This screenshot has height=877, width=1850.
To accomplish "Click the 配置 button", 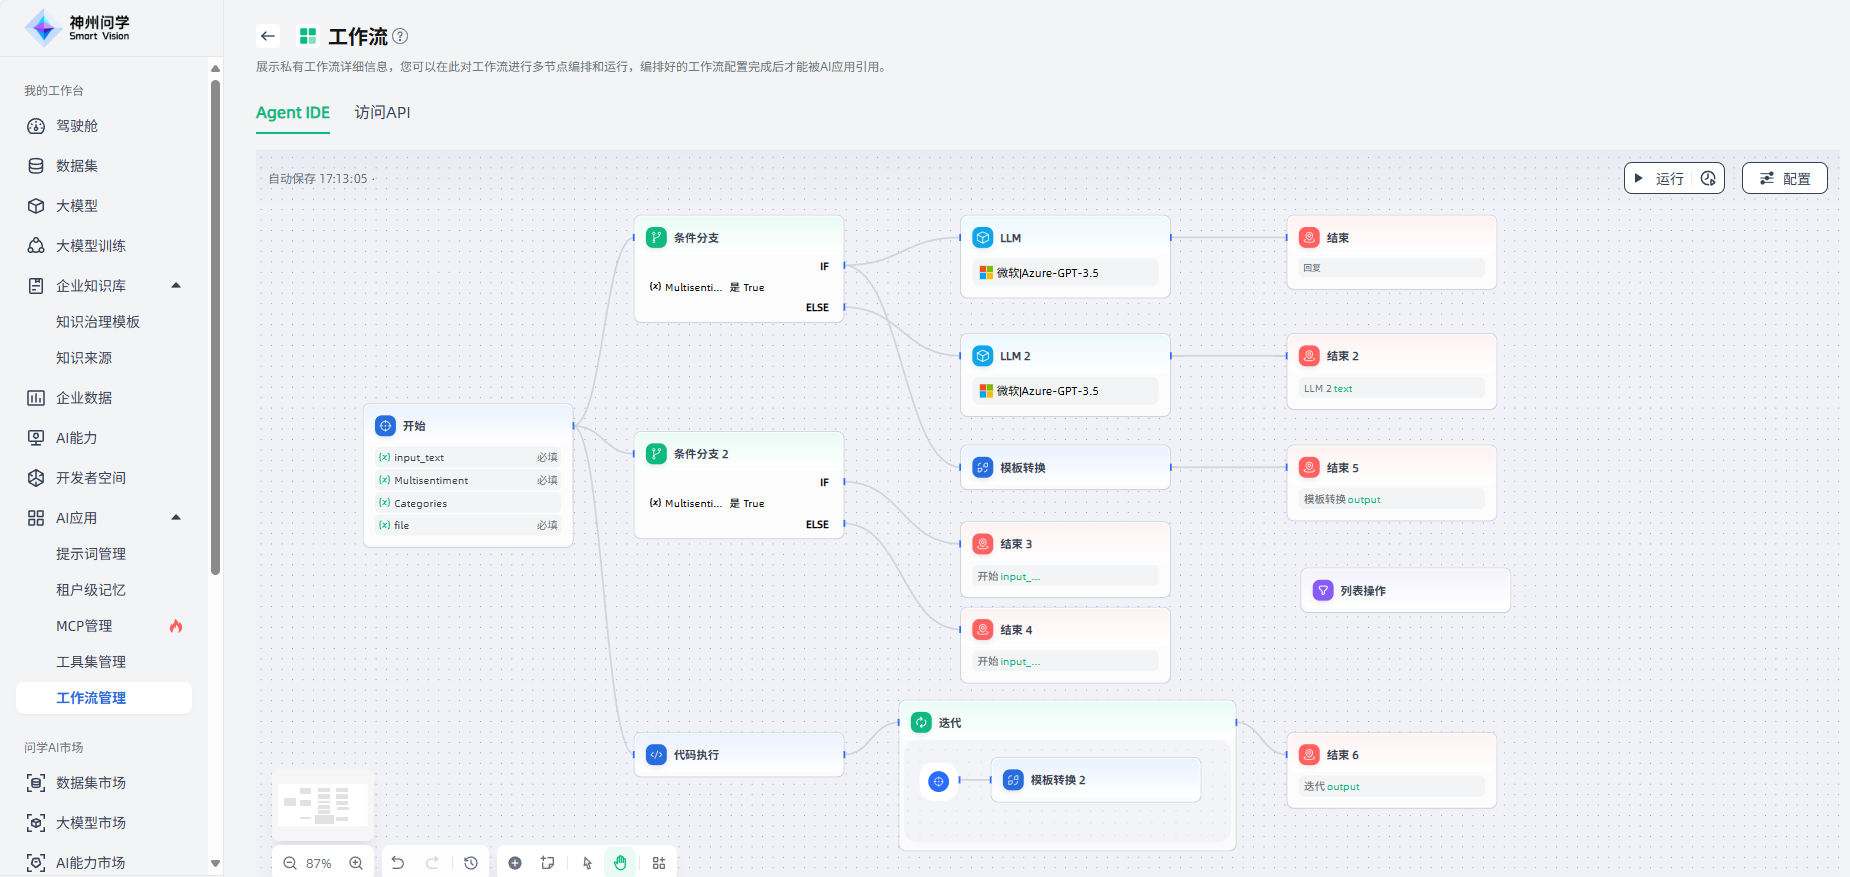I will (1785, 178).
